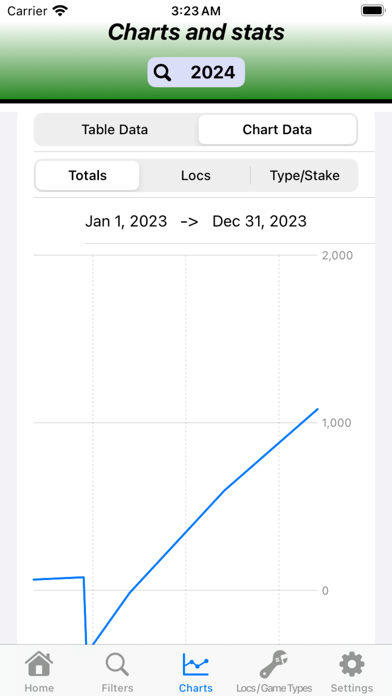Tap the chart's 2,000 axis label
The image size is (392, 696).
point(337,255)
